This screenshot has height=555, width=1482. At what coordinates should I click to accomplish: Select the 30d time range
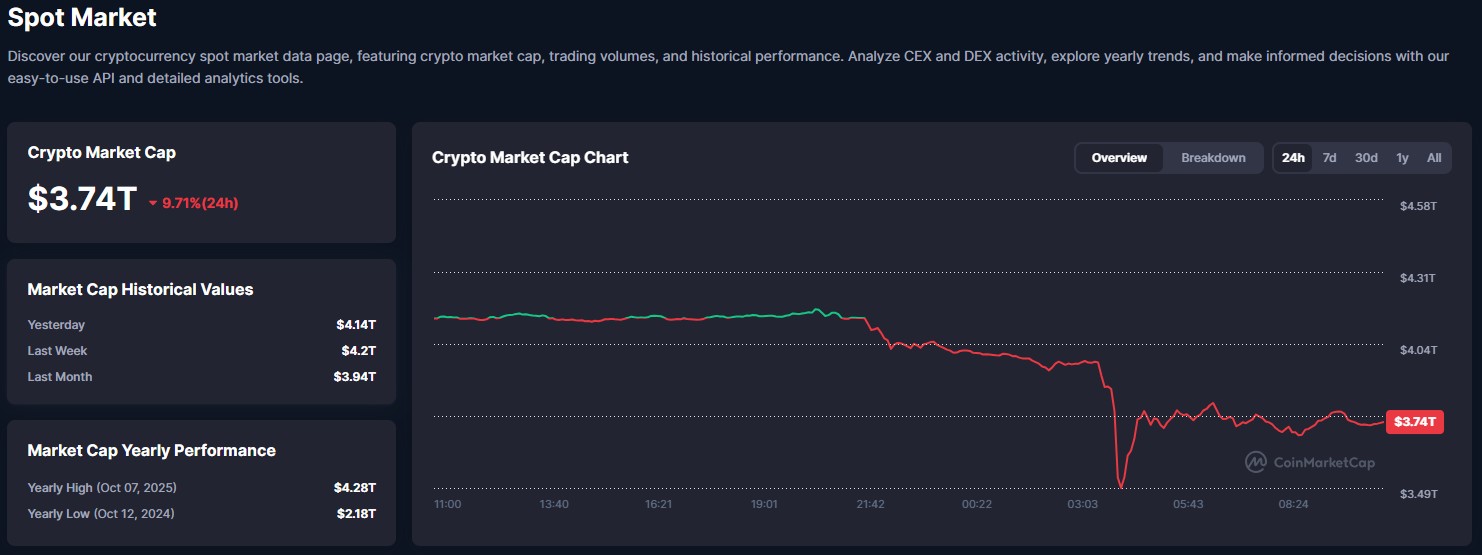click(x=1366, y=158)
